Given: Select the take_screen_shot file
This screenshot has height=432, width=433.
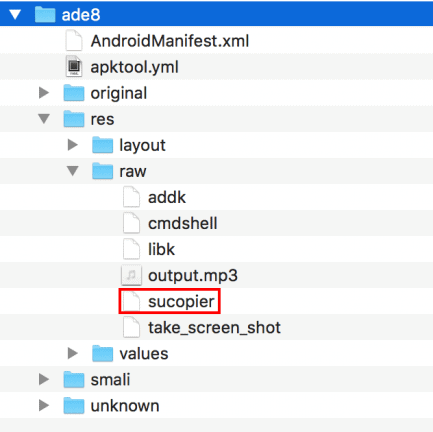Looking at the screenshot, I should [x=214, y=328].
